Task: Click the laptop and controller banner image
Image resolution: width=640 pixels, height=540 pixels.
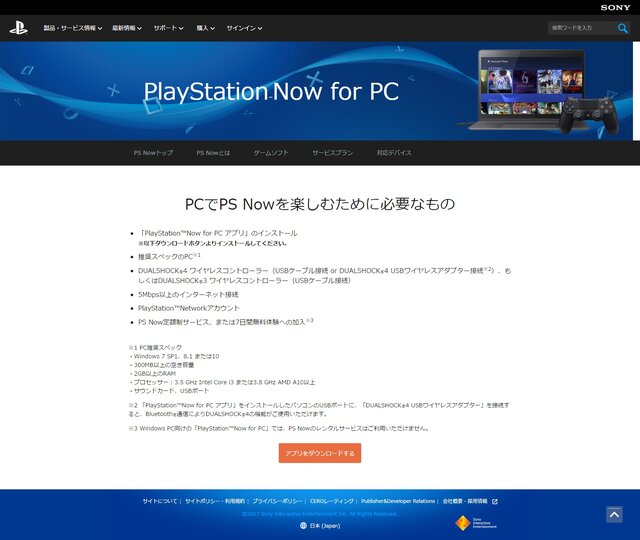Action: tap(539, 91)
